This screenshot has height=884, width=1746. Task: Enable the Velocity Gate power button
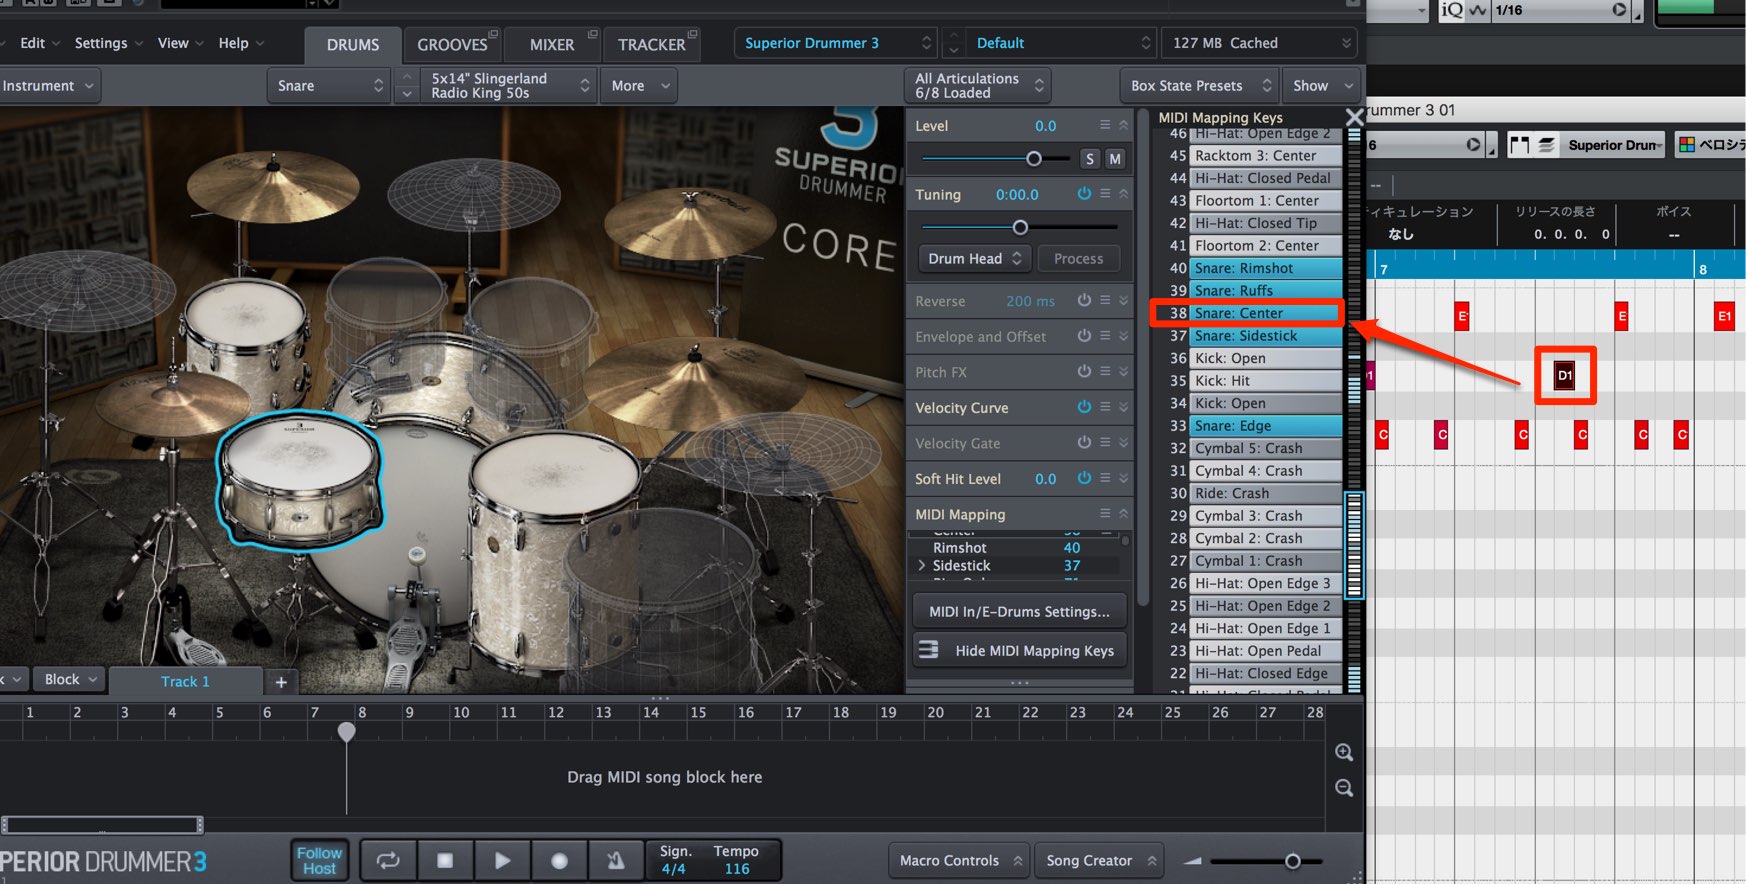click(x=1084, y=442)
